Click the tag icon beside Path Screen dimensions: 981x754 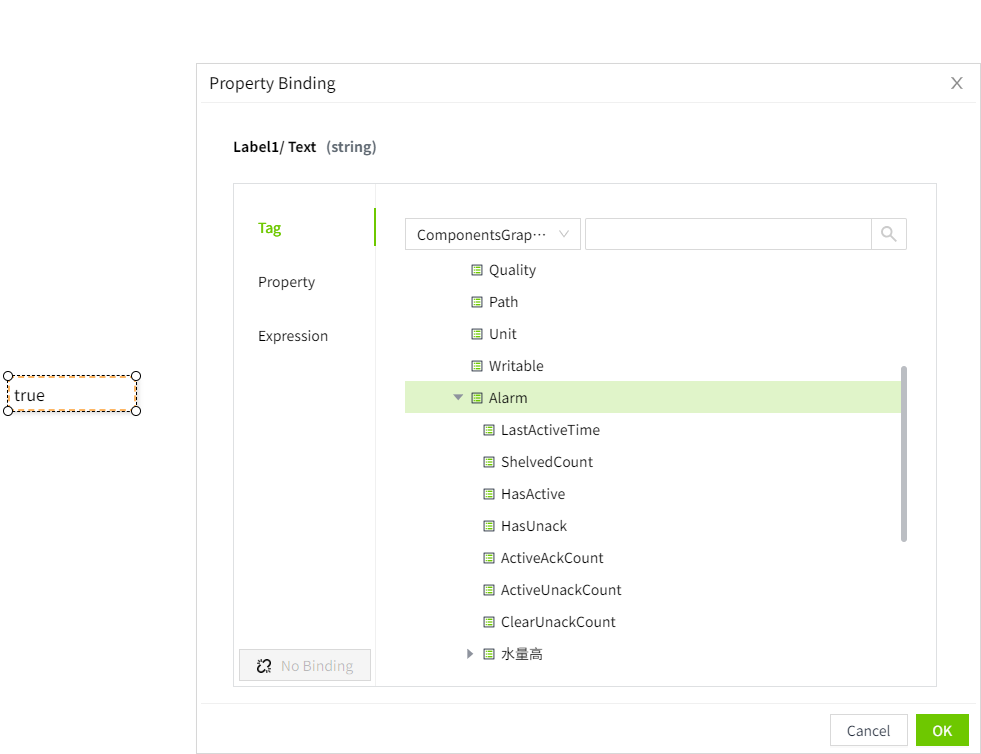tap(477, 302)
